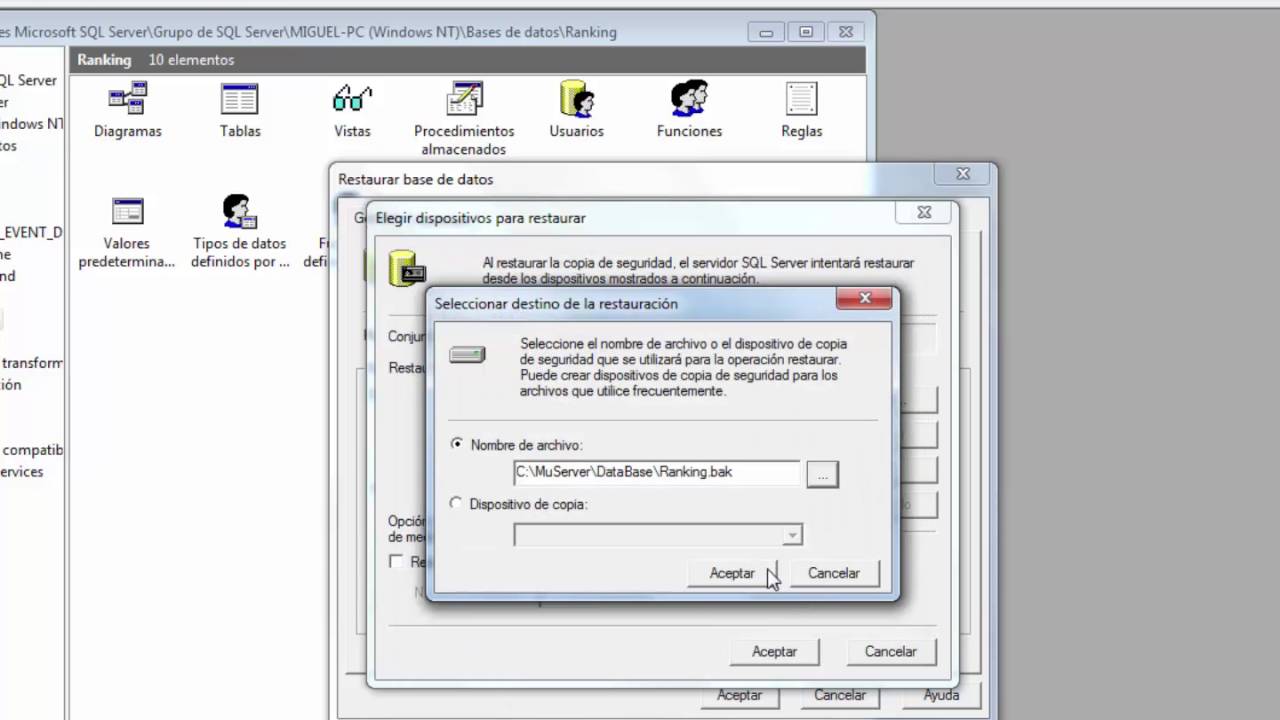Viewport: 1280px width, 720px height.
Task: Click Ayuda in Restaurar base de datos dialog
Action: 941,695
